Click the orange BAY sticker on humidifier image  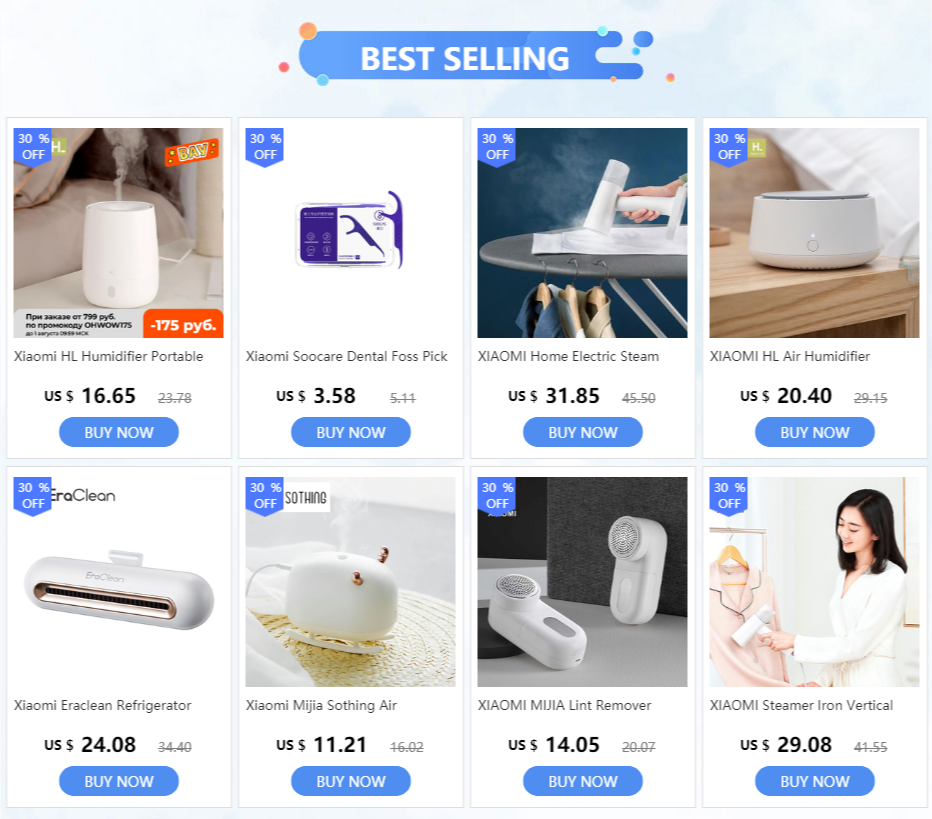point(192,152)
